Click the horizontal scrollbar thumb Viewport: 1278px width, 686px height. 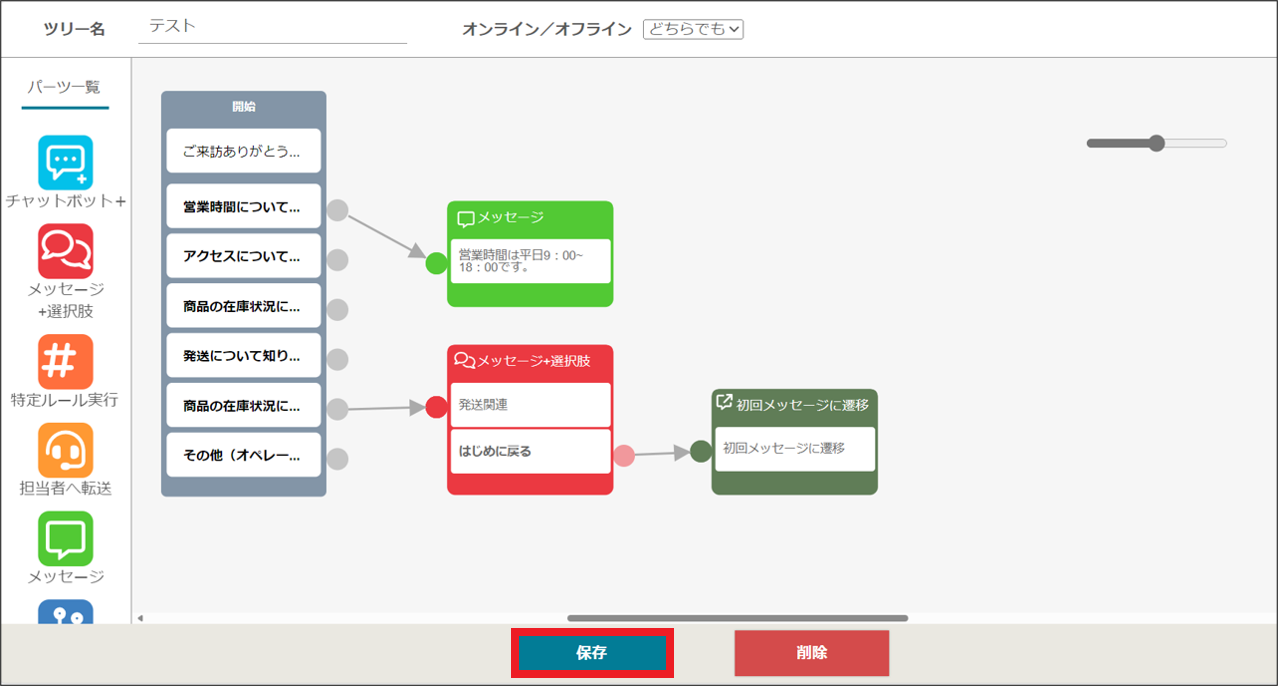pyautogui.click(x=738, y=618)
